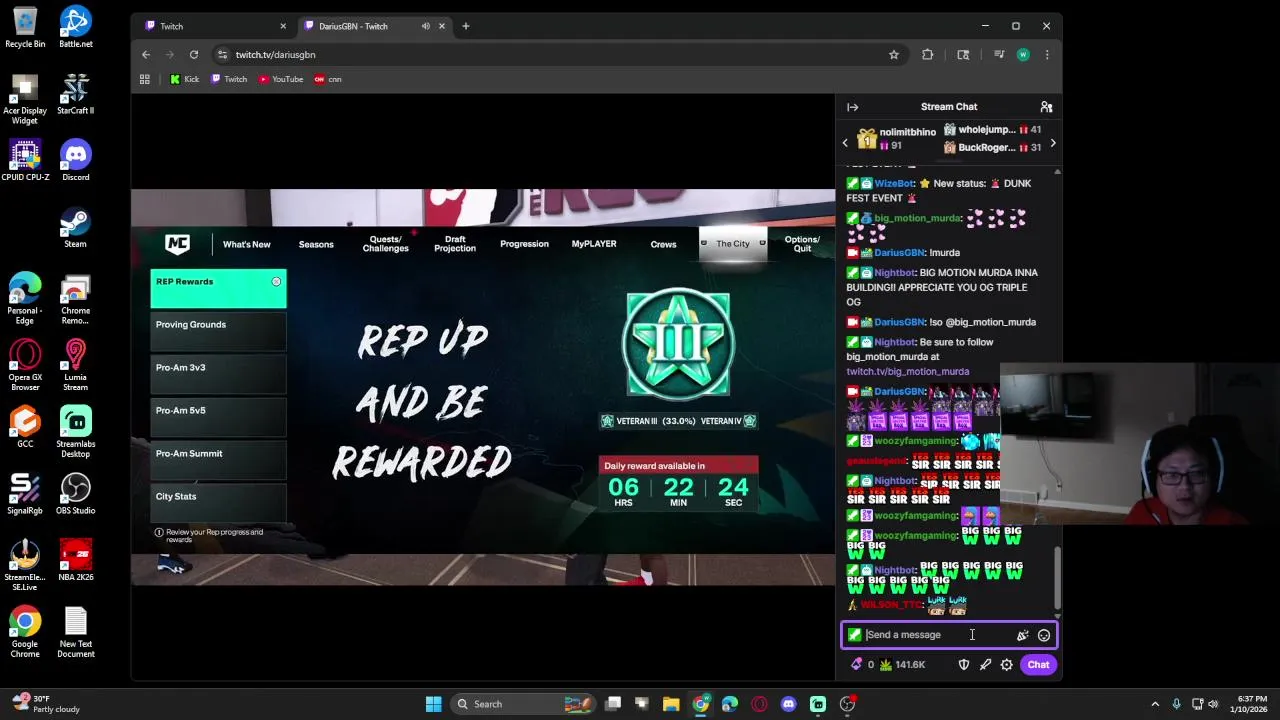Open OBS Studio from the taskbar
The height and width of the screenshot is (720, 1280).
[x=847, y=704]
